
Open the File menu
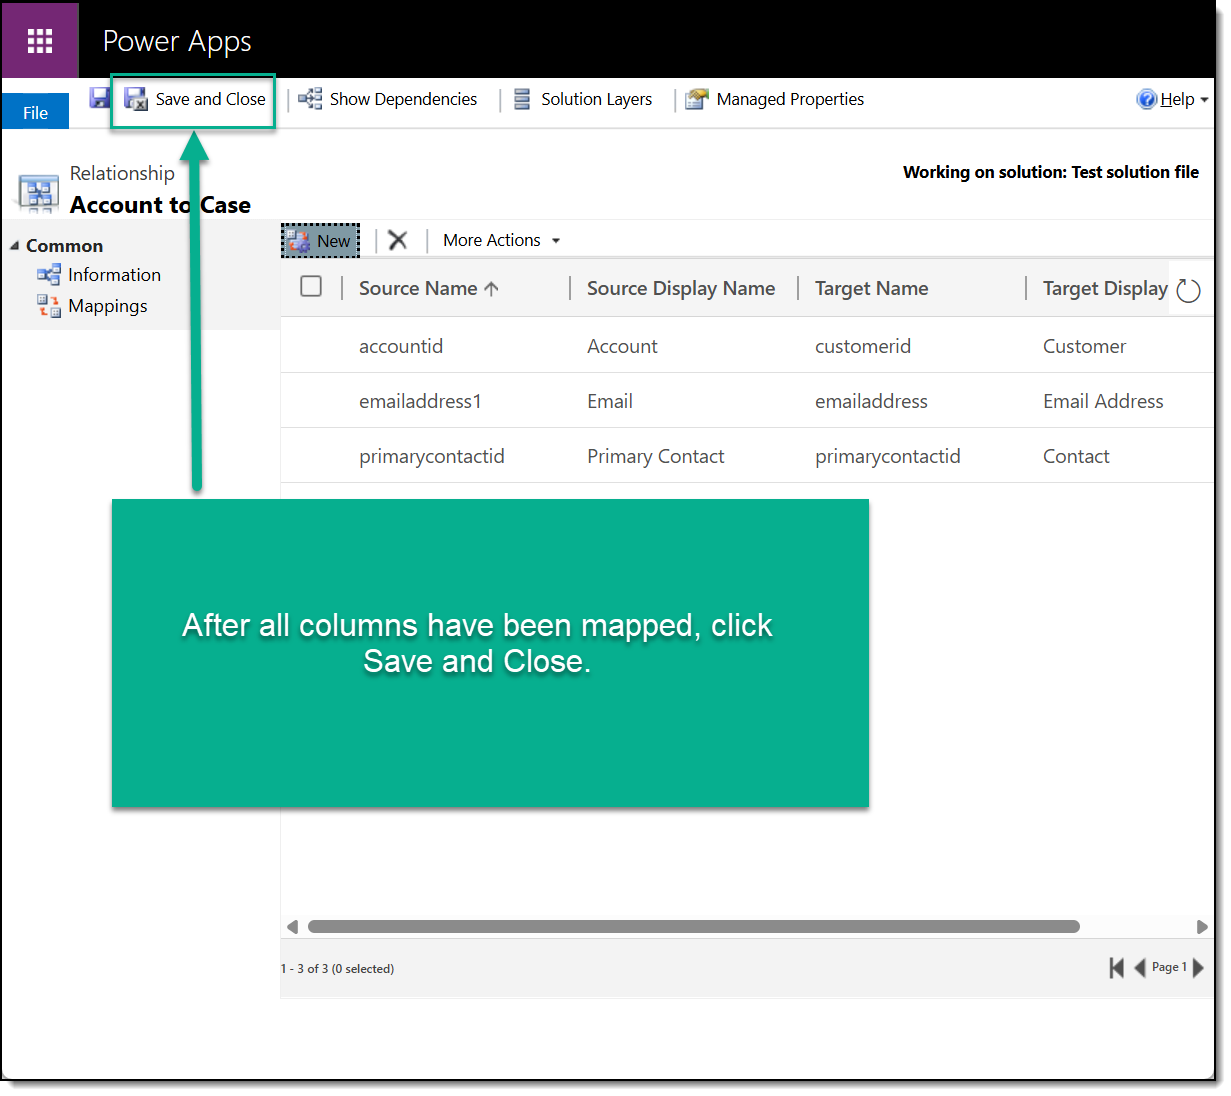point(35,112)
